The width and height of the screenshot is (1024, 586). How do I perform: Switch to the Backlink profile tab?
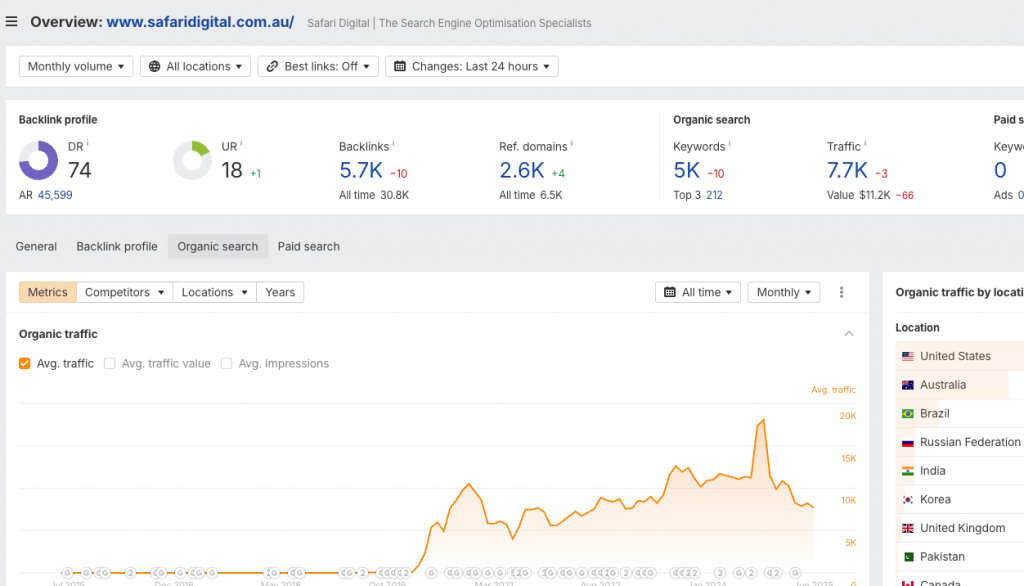tap(117, 246)
